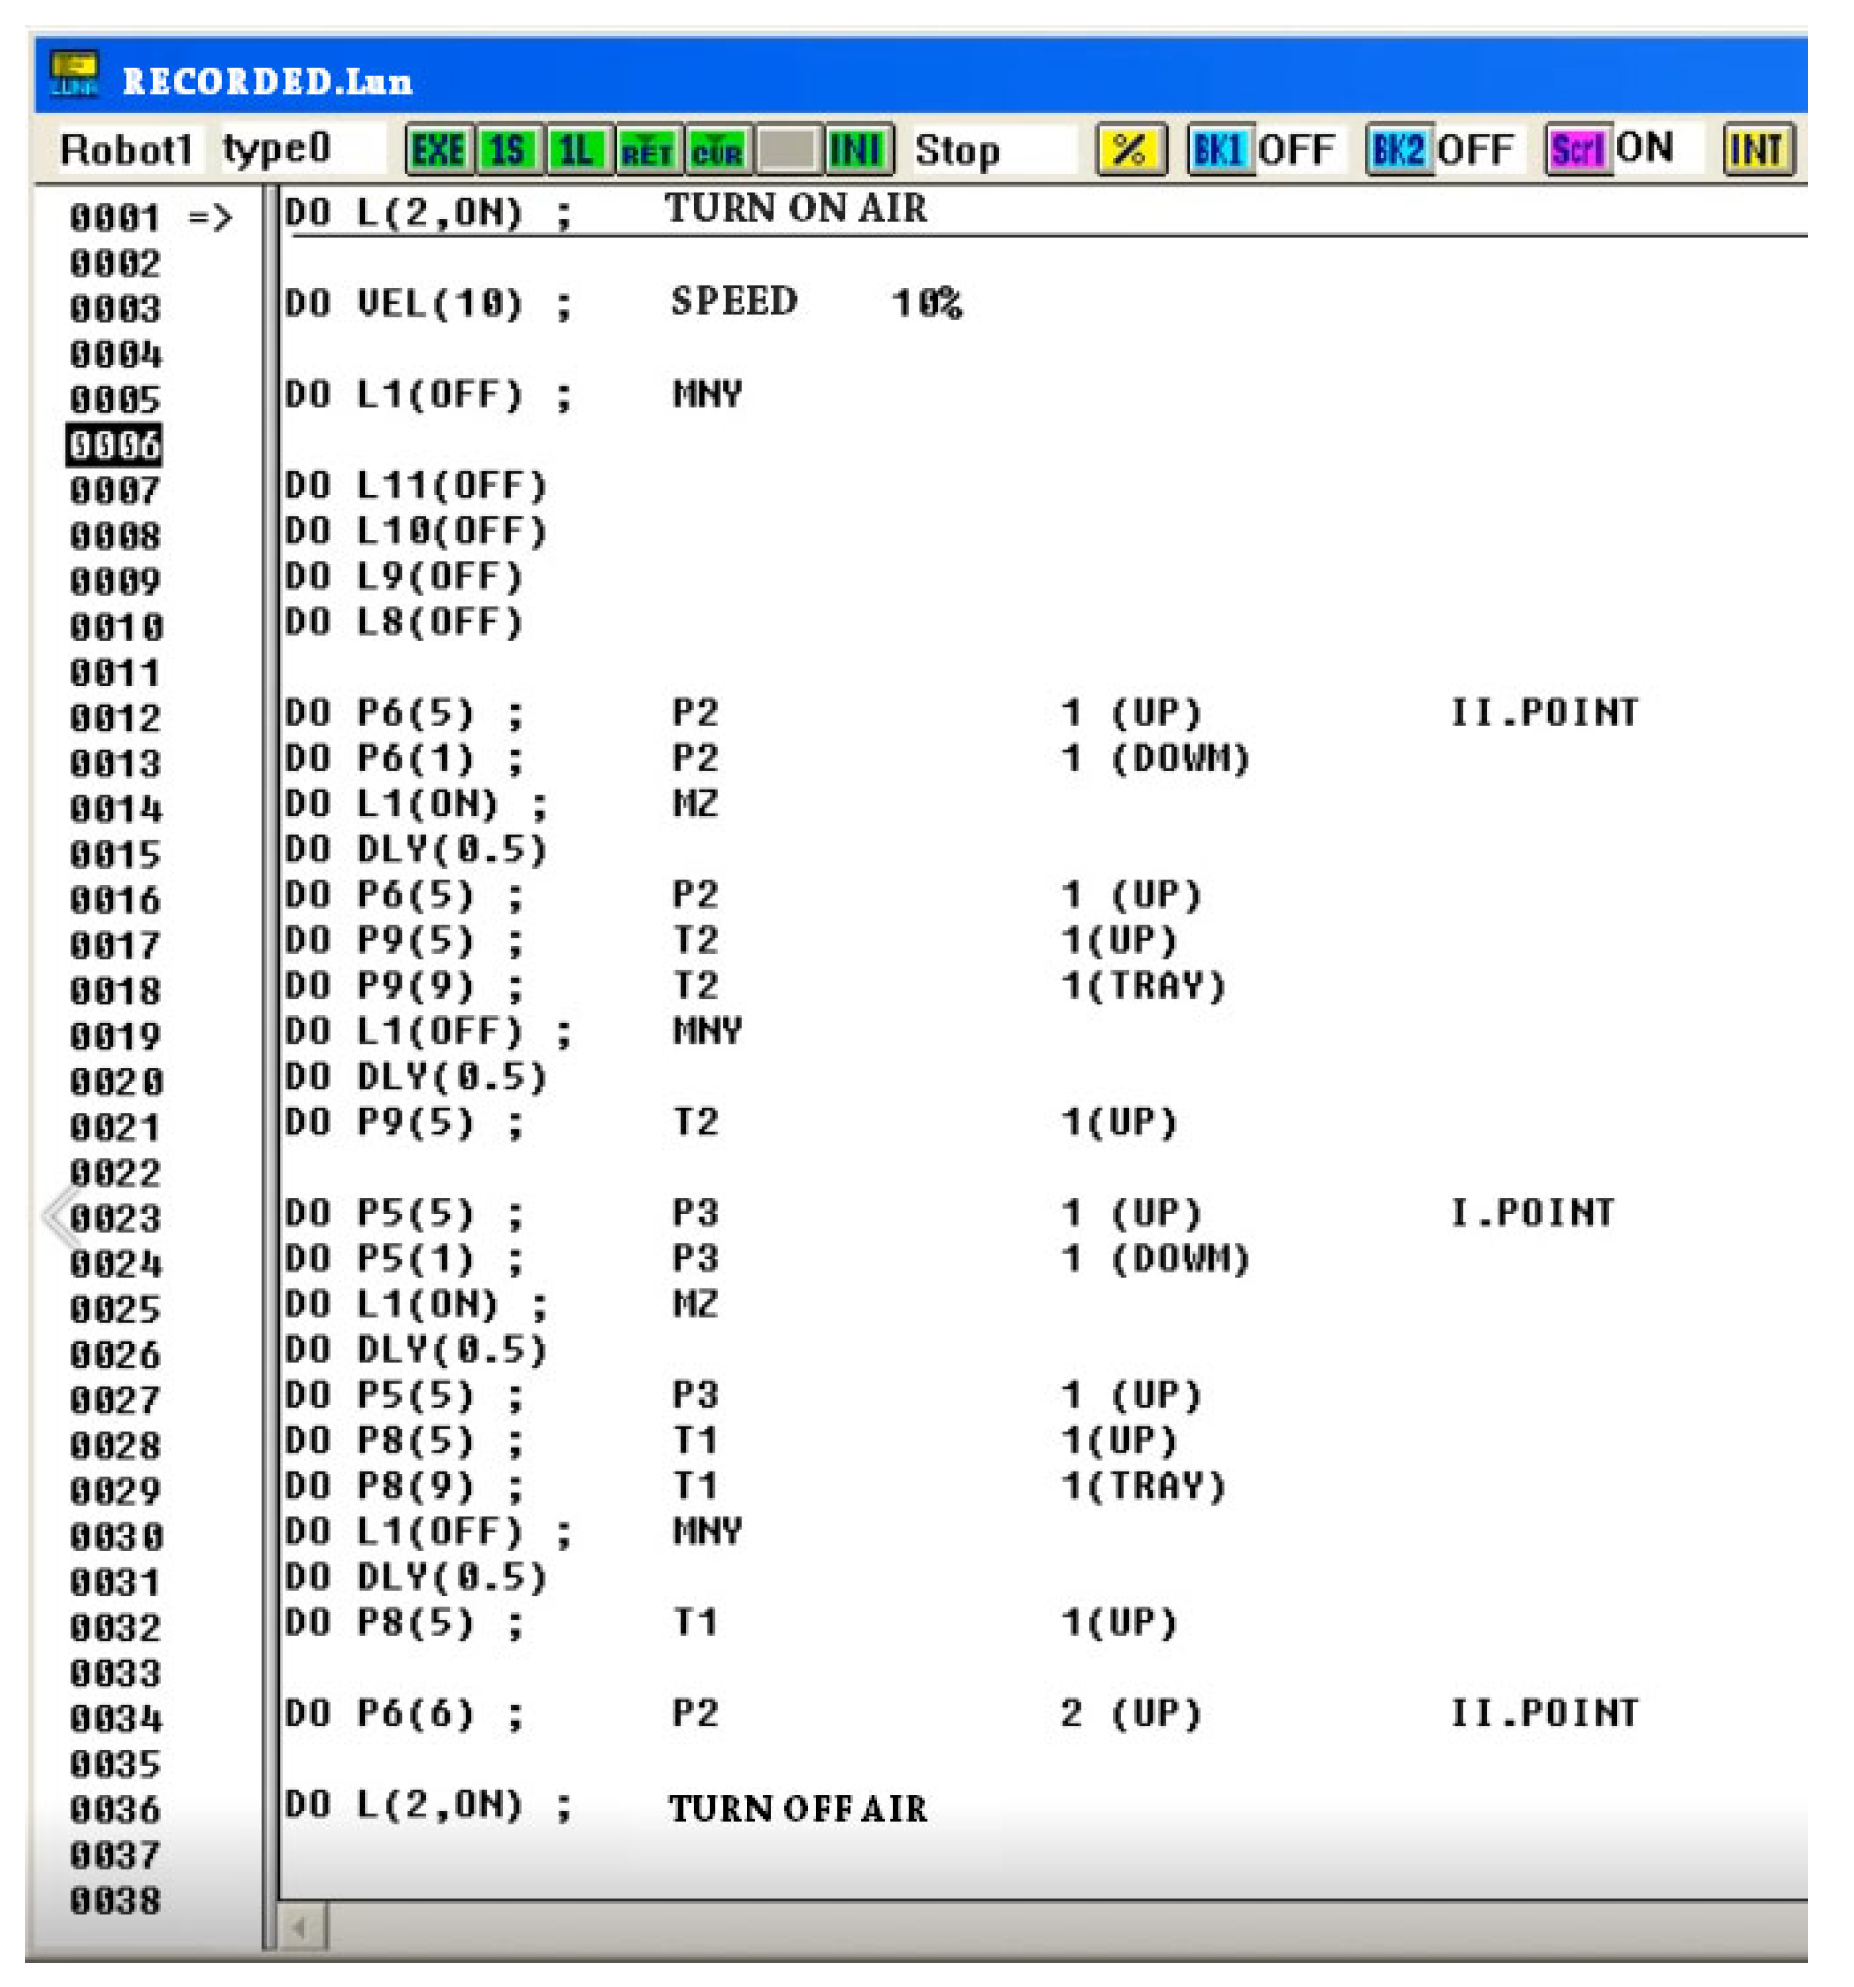Click the blank gray toolbar button
Viewport: 1854px width, 1987px height.
(787, 150)
